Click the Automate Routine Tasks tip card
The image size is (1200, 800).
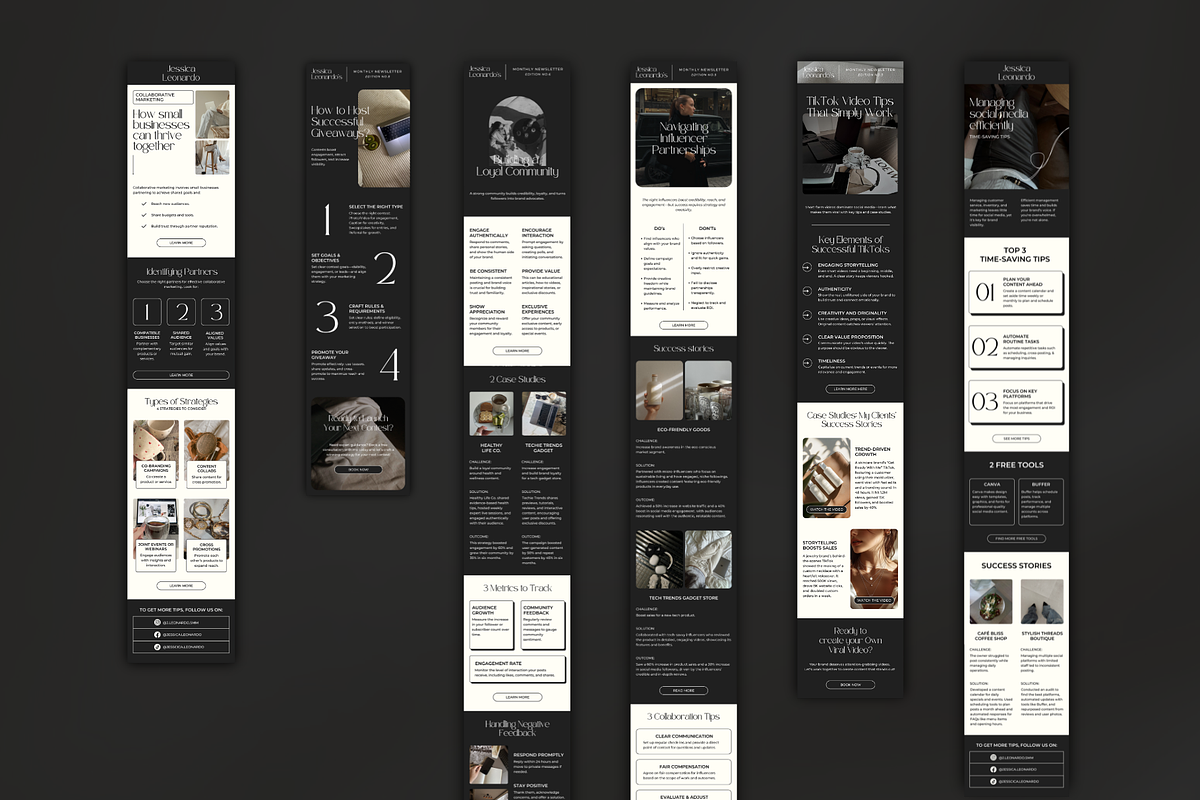tap(1017, 346)
